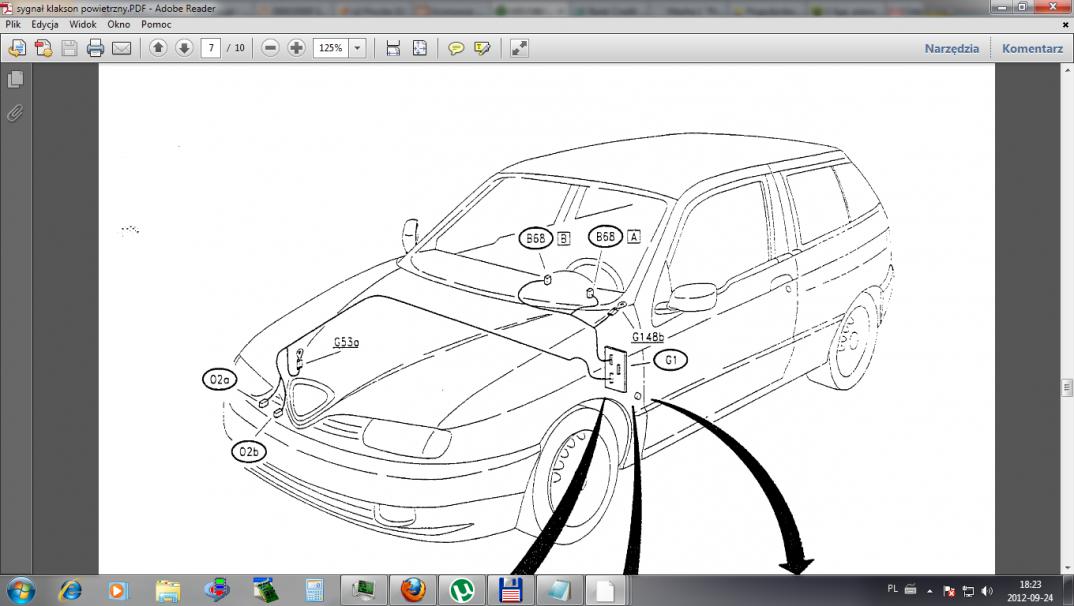The image size is (1074, 606).
Task: Toggle the page thumbnails panel
Action: click(x=15, y=79)
